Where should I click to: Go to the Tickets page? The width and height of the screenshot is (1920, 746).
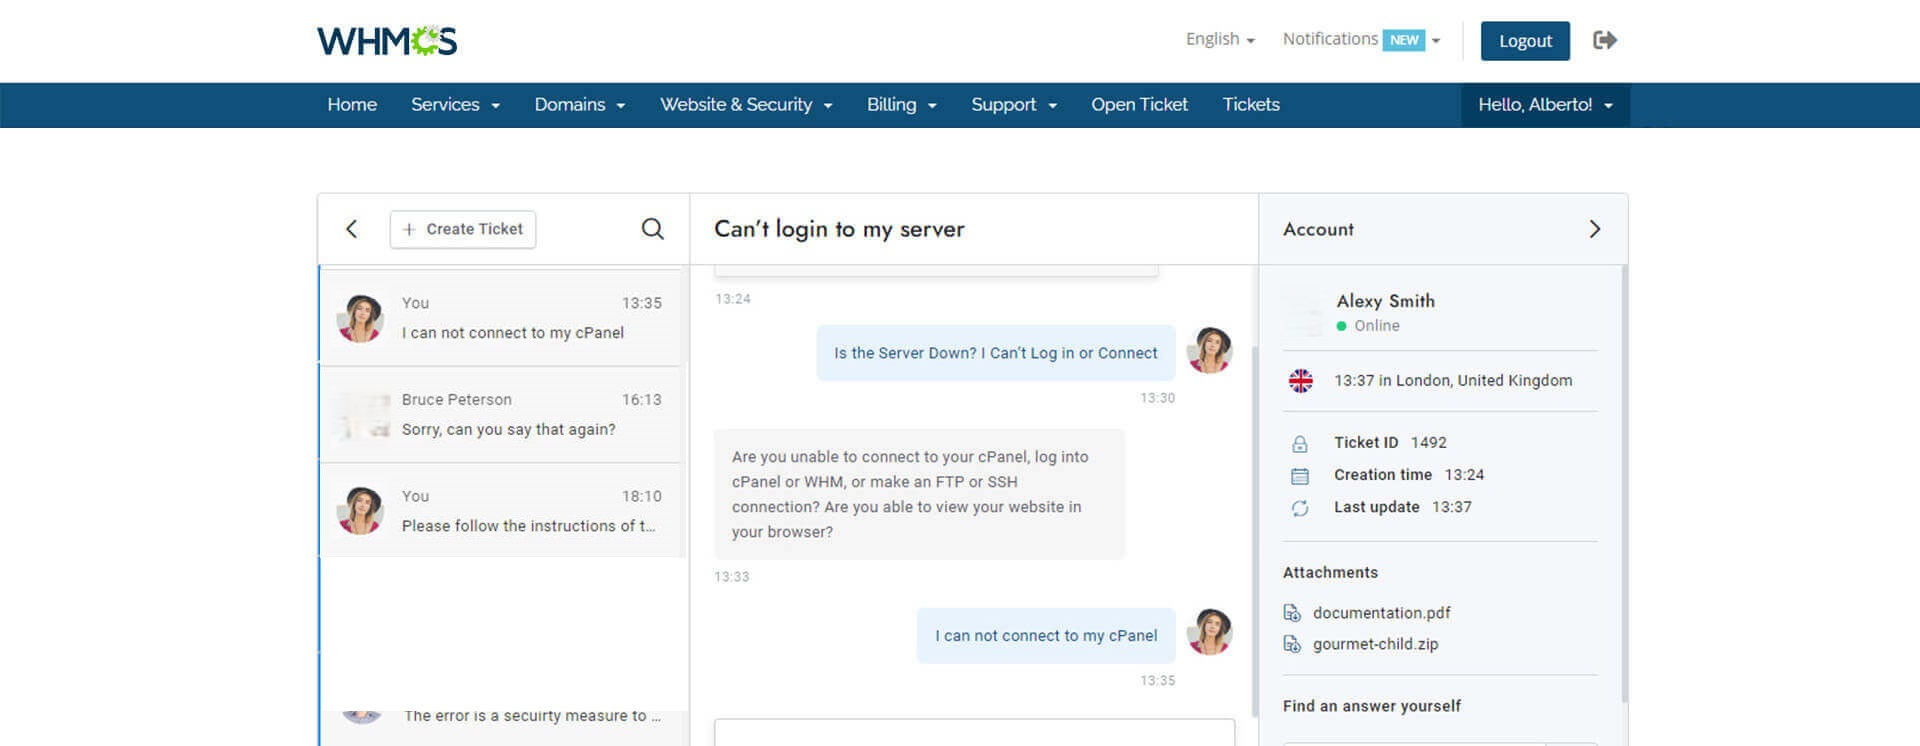click(1250, 105)
